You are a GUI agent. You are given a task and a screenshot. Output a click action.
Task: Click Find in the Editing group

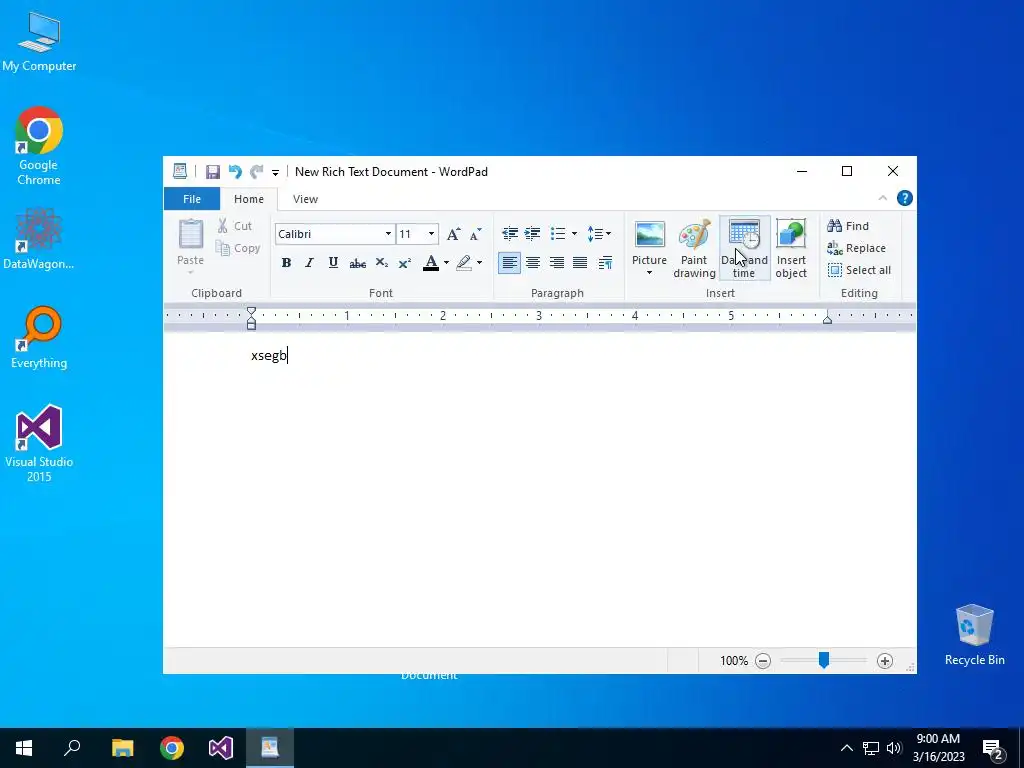[x=848, y=226]
